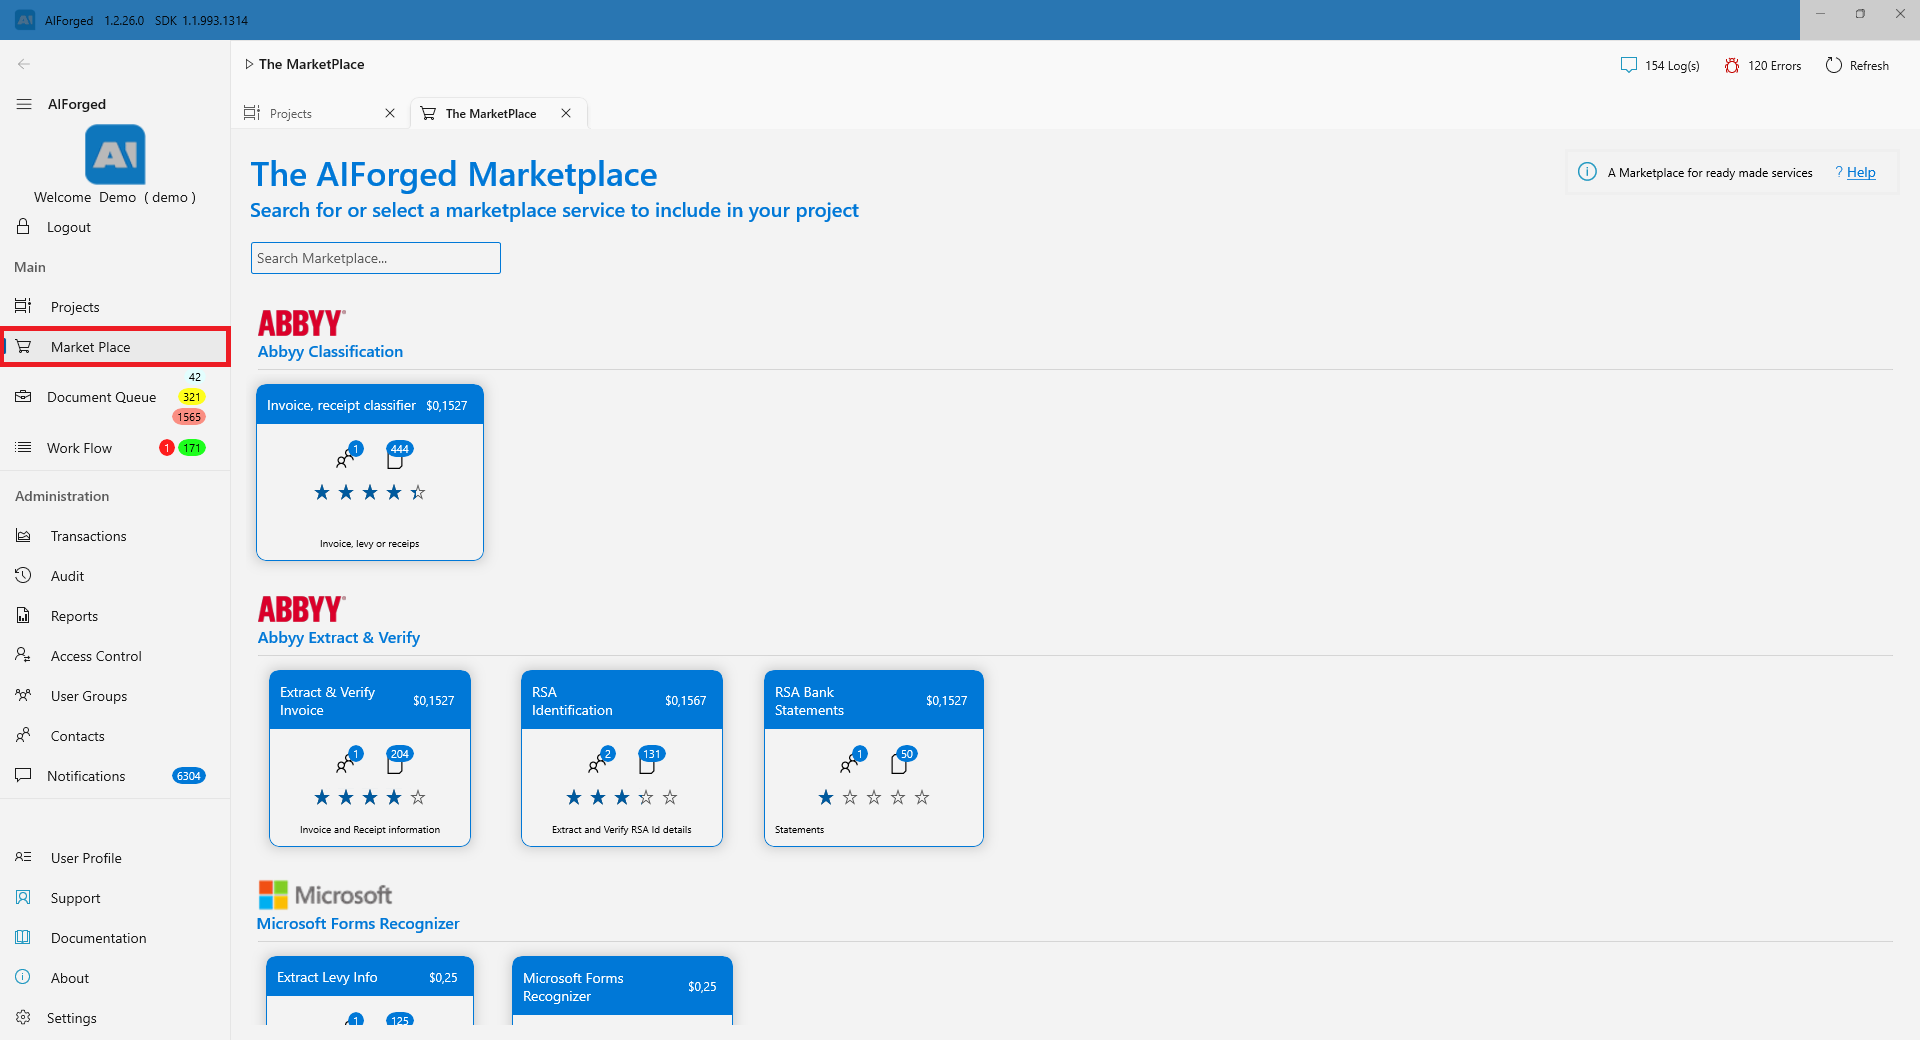Image resolution: width=1920 pixels, height=1040 pixels.
Task: Open the Reports icon
Action: 23,615
